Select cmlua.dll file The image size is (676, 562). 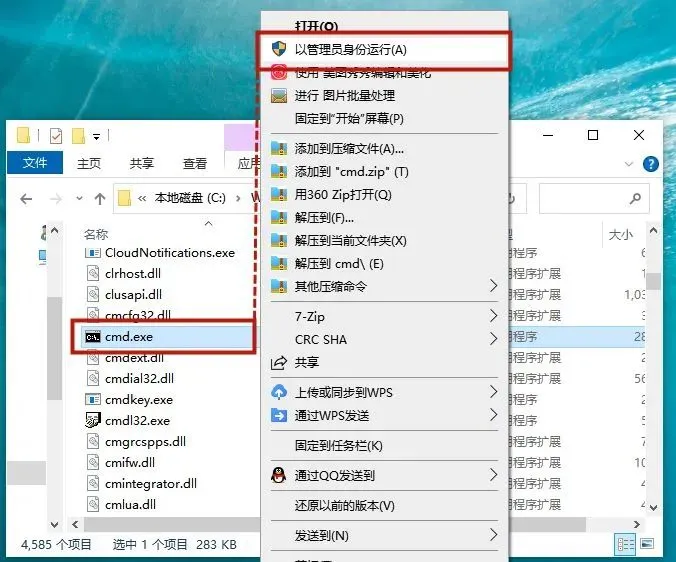[131, 505]
